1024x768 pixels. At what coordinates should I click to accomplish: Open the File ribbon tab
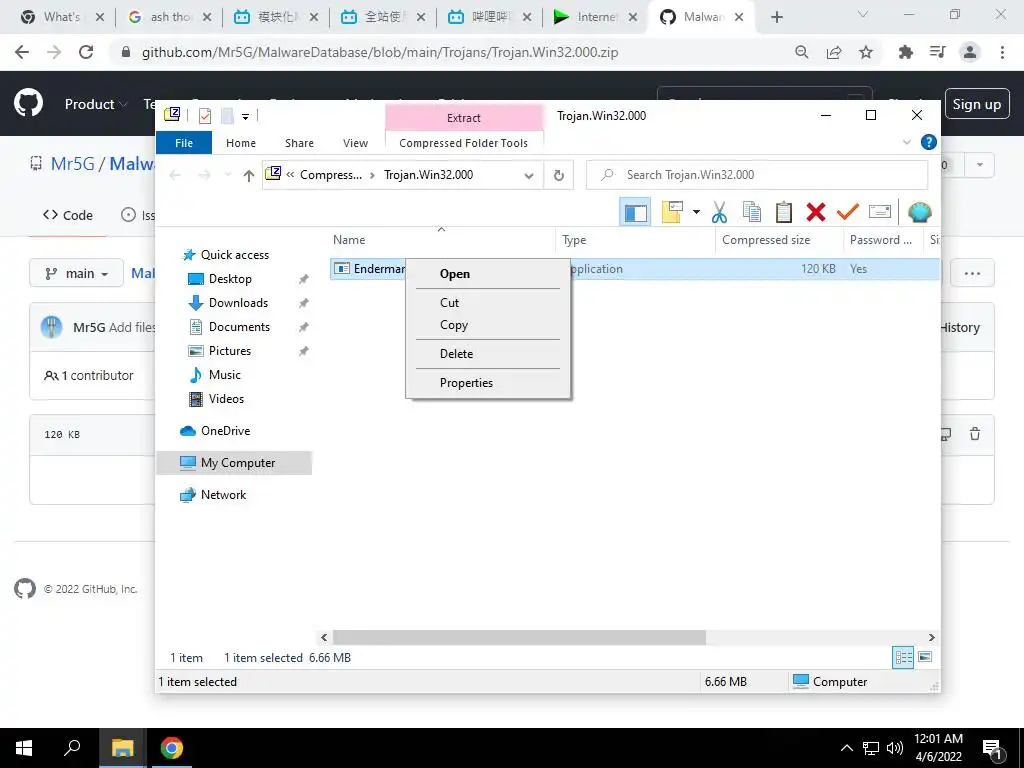pos(184,142)
